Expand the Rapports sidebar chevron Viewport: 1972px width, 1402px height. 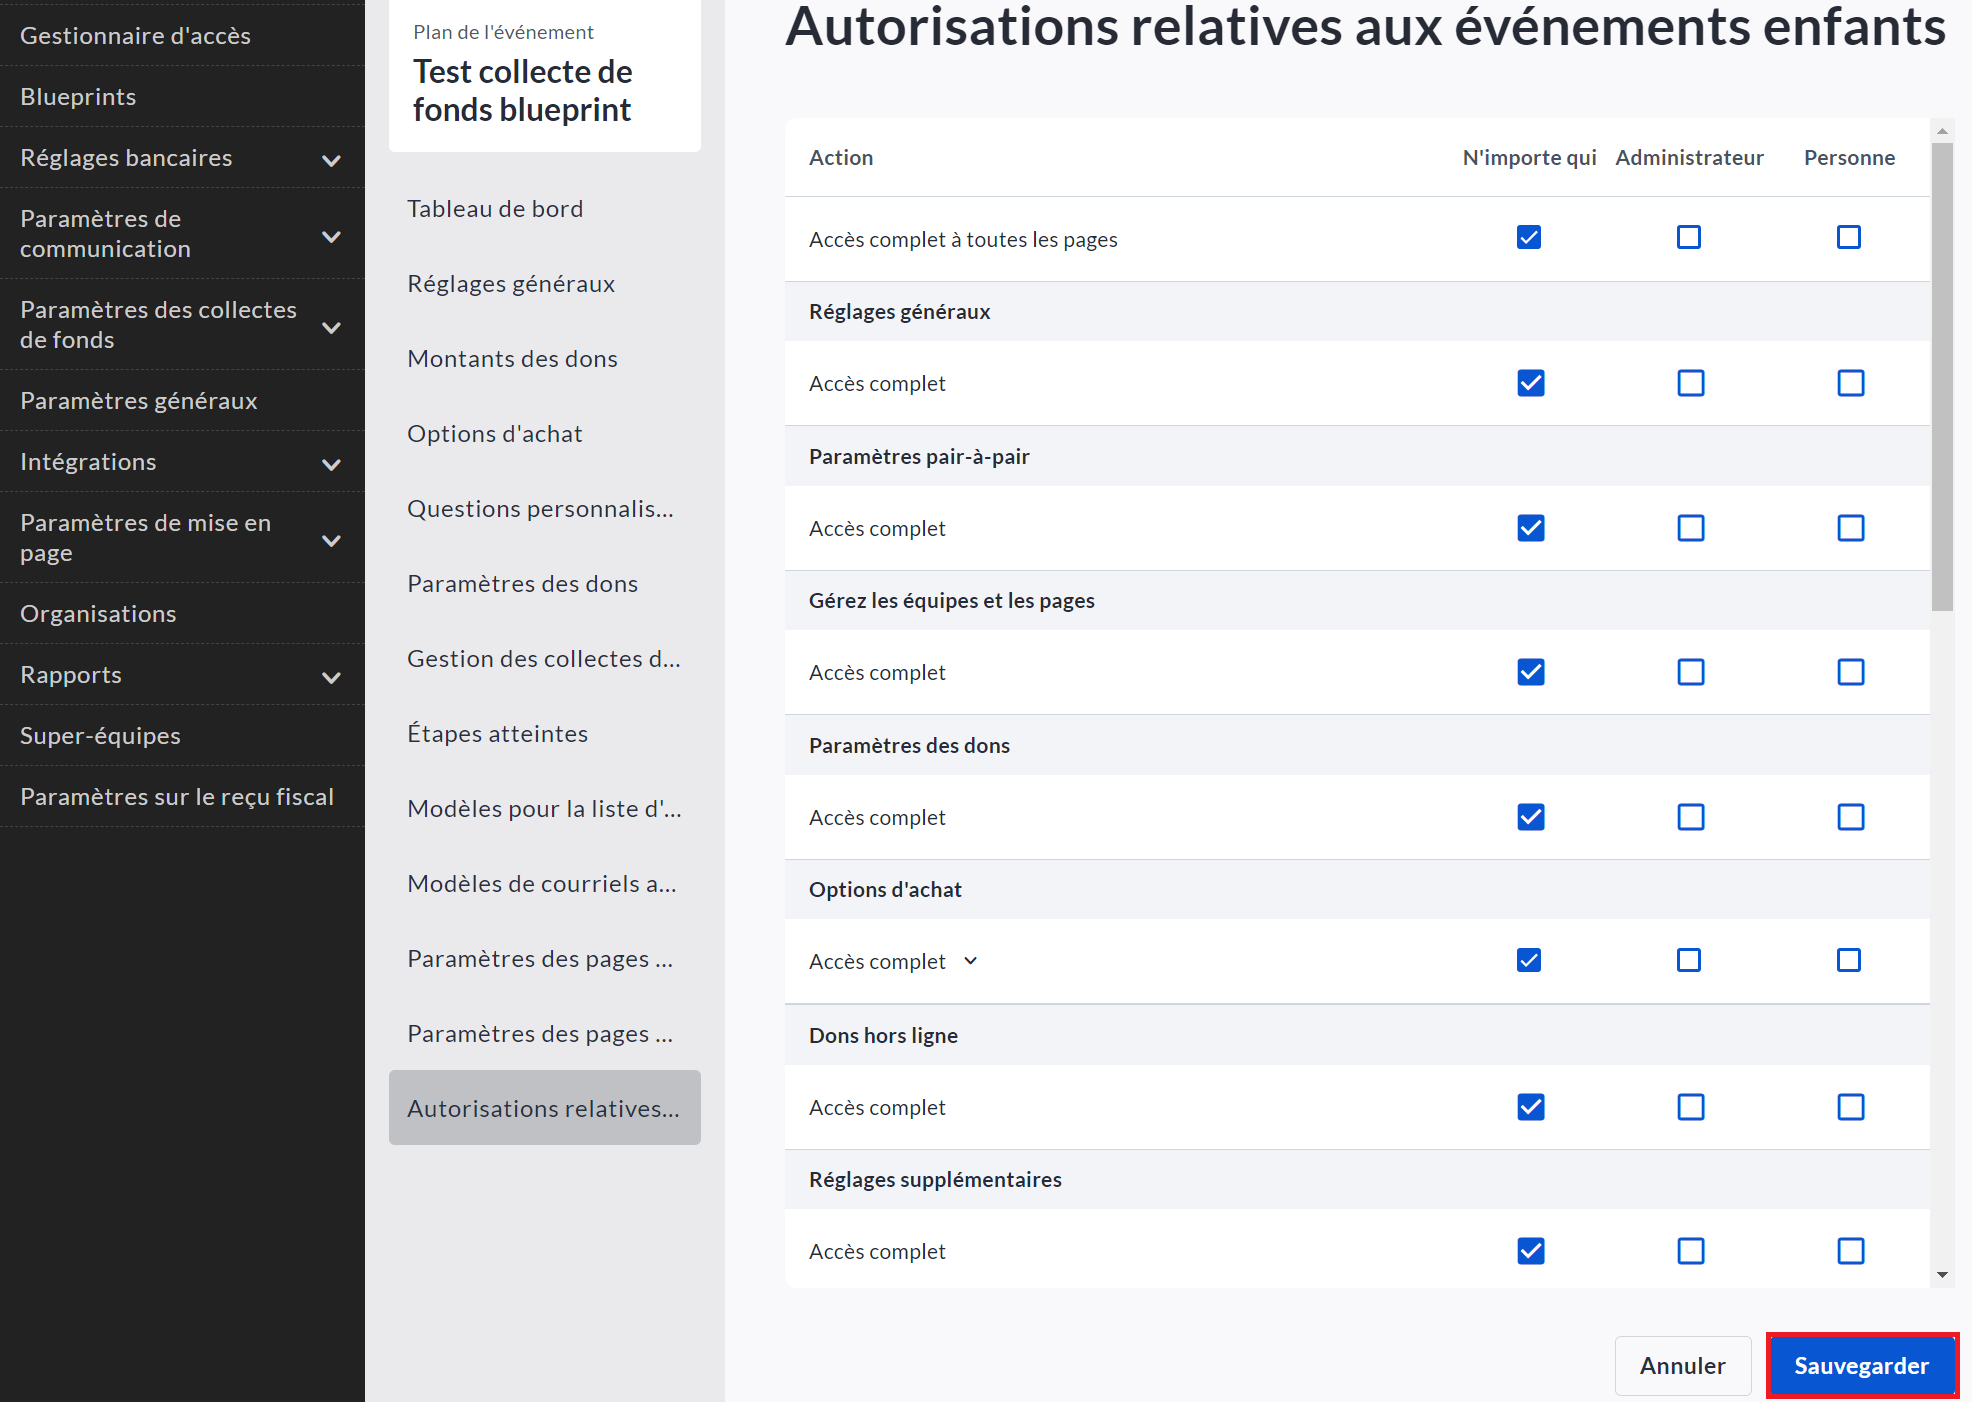tap(331, 677)
